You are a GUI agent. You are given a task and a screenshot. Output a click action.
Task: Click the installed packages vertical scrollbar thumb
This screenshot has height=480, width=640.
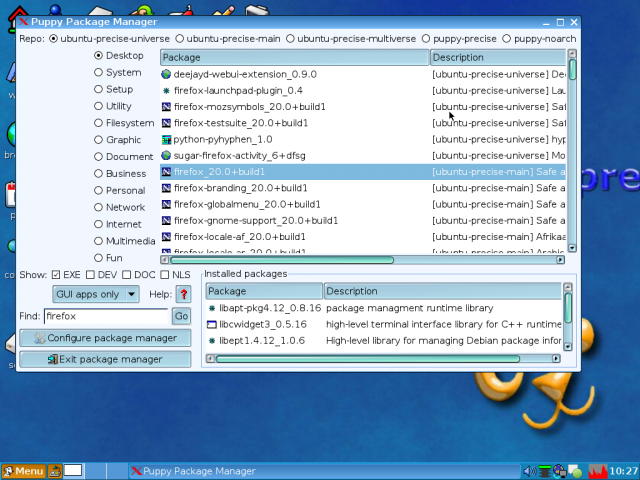(x=567, y=308)
